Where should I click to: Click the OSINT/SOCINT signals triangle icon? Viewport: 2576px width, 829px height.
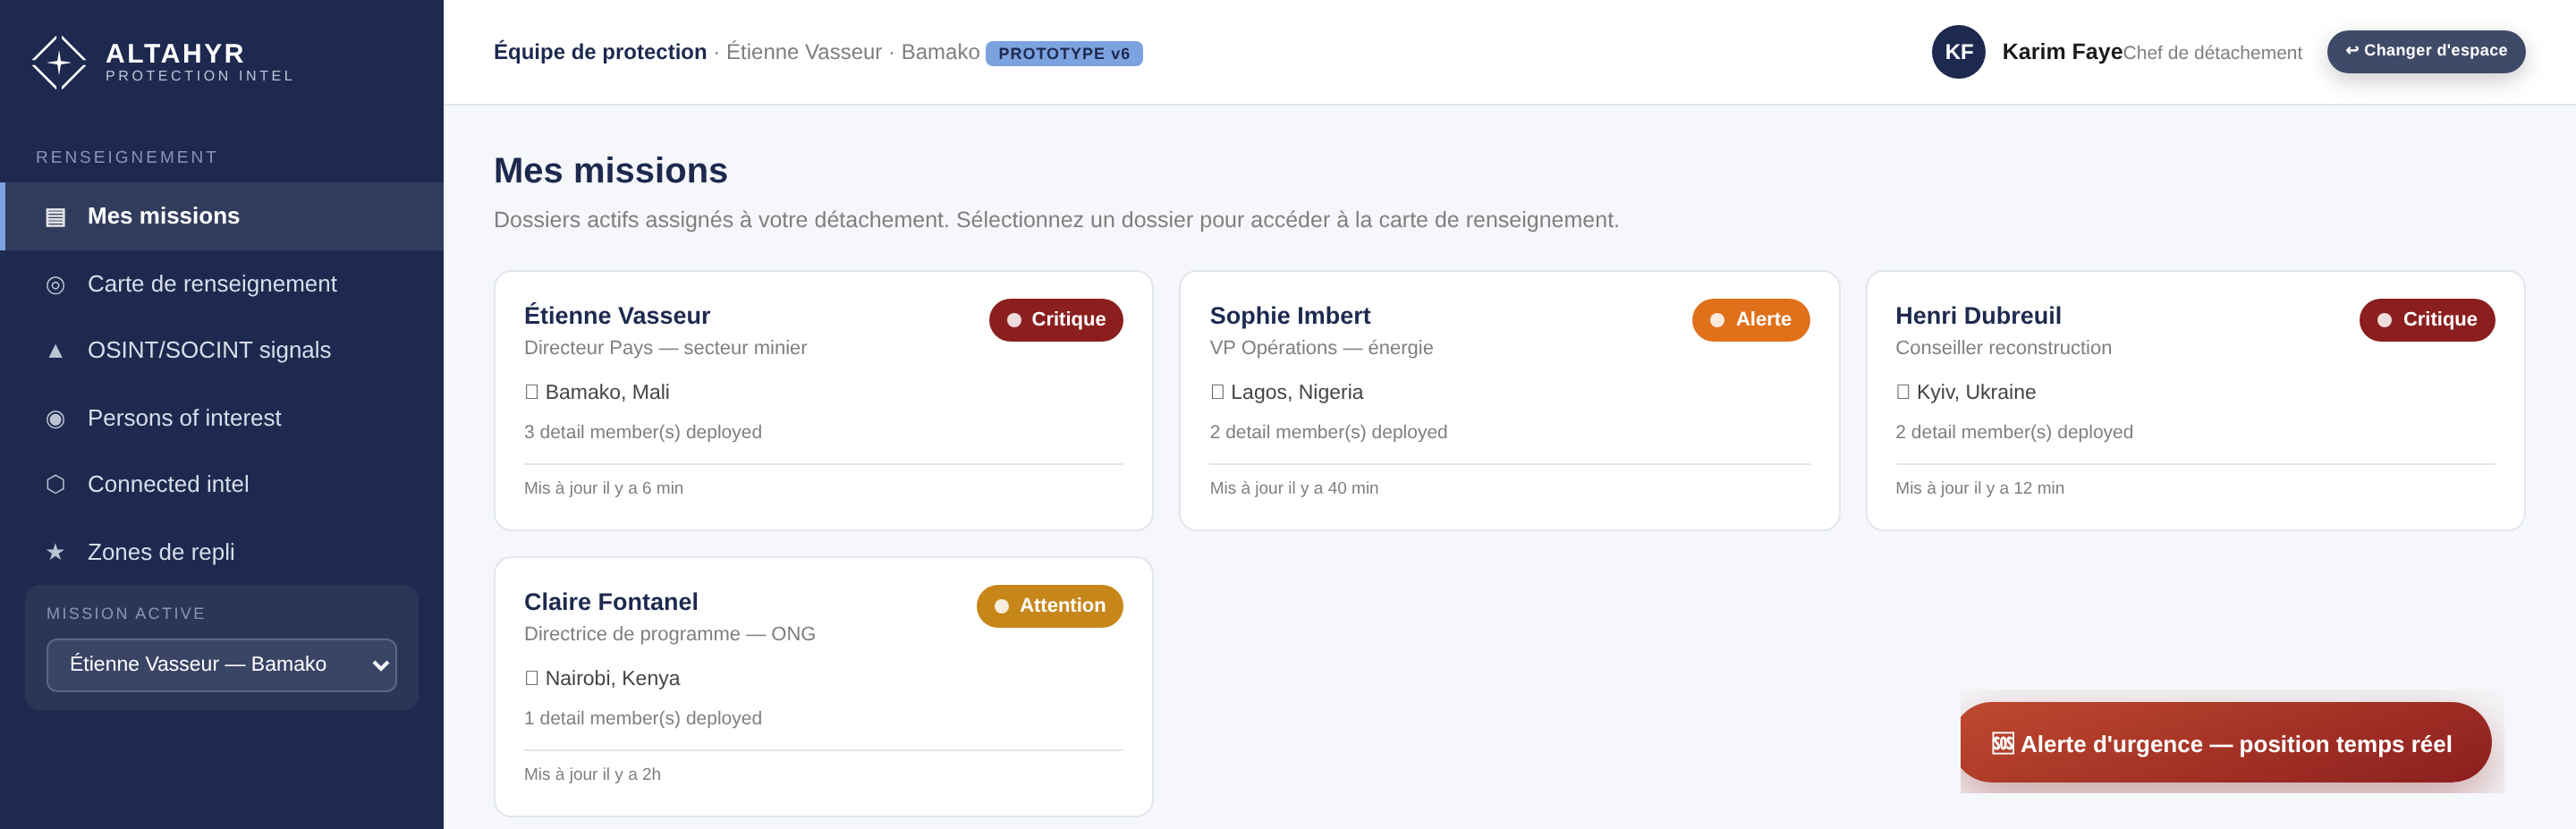(55, 351)
